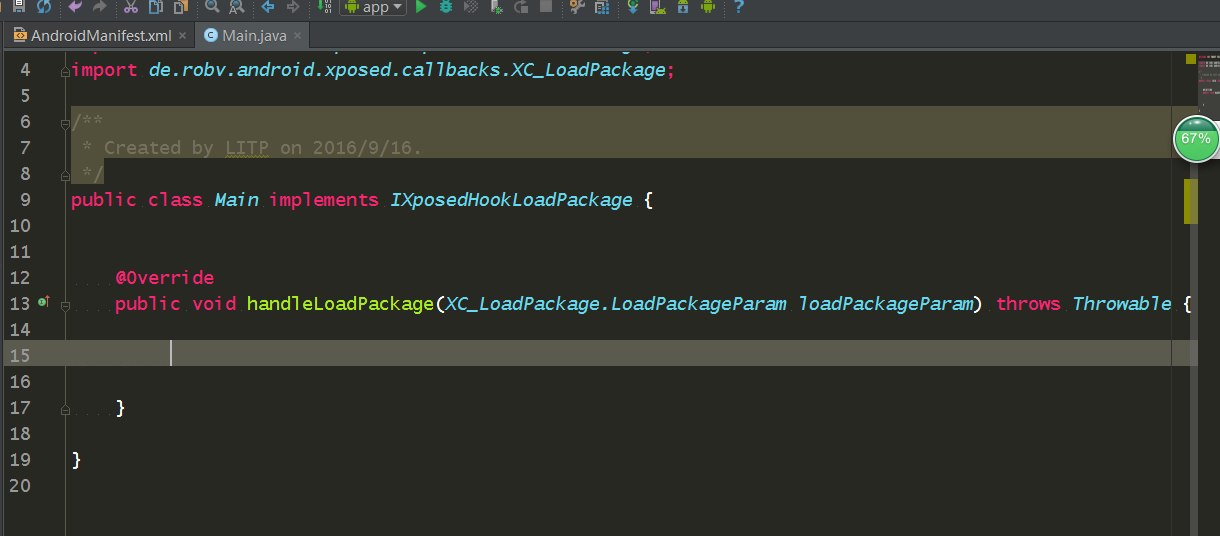Click the 'Created by LITP' comment text

(186, 148)
